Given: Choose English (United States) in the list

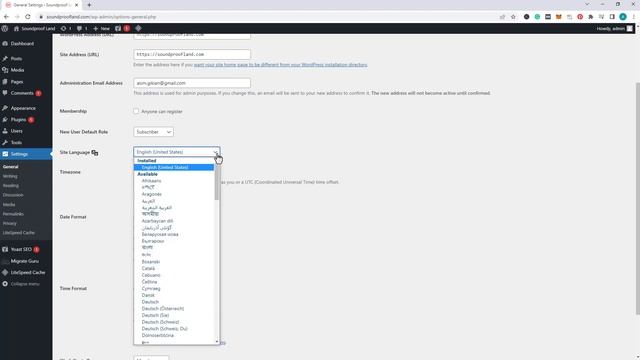Looking at the screenshot, I should (x=174, y=167).
